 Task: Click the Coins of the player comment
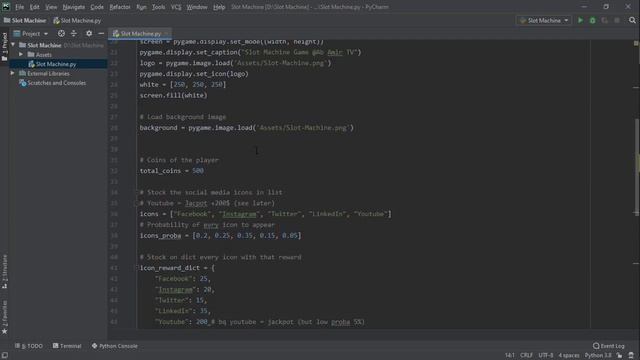pyautogui.click(x=179, y=160)
